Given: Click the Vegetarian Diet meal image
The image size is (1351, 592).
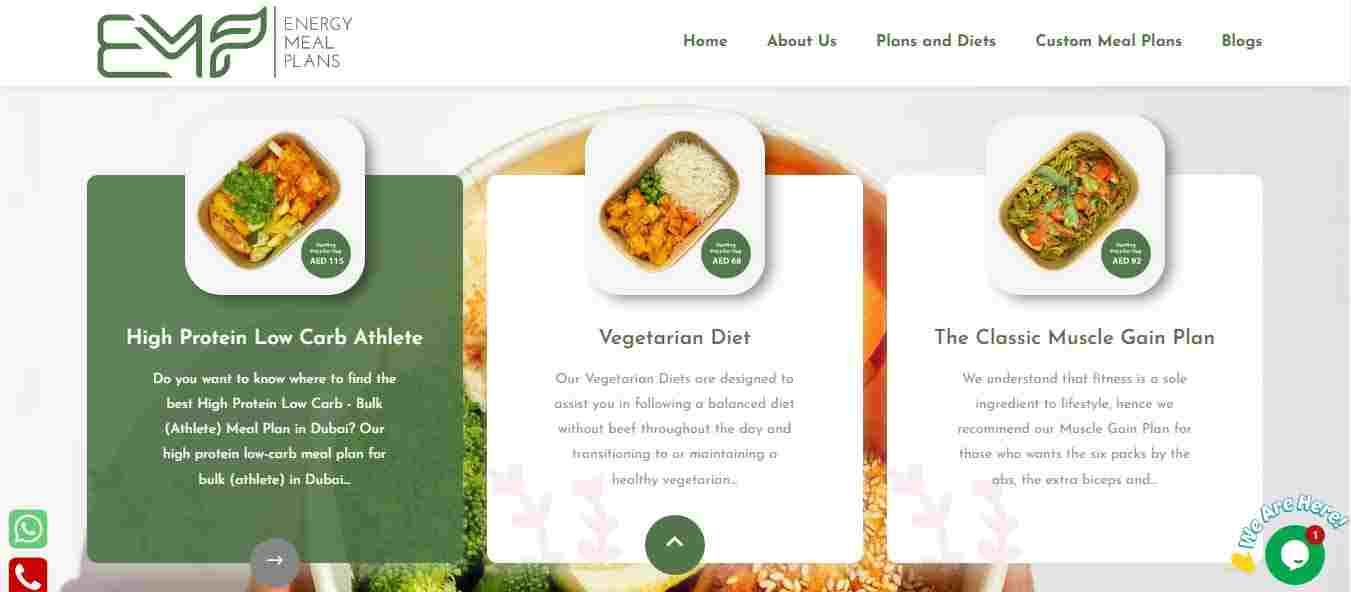Looking at the screenshot, I should click(x=675, y=205).
